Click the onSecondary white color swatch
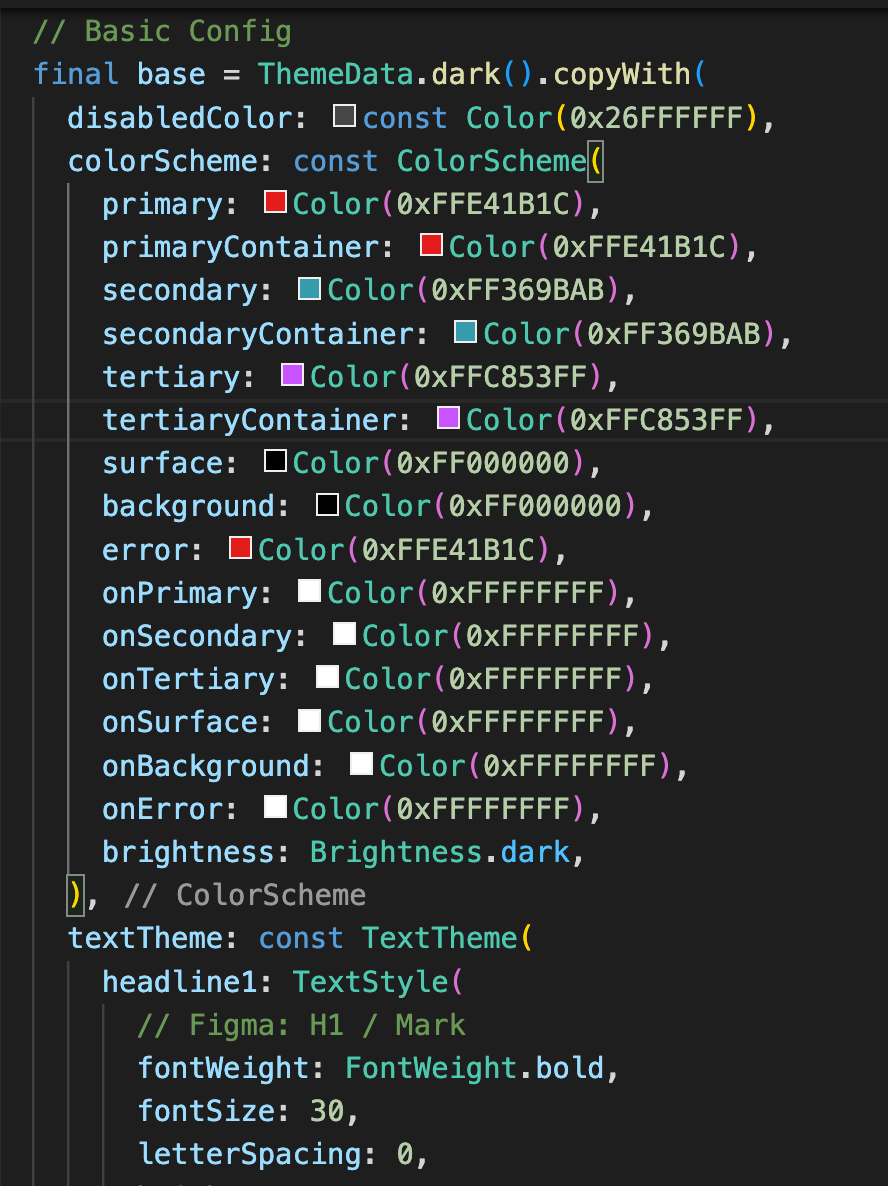The height and width of the screenshot is (1186, 888). (344, 634)
